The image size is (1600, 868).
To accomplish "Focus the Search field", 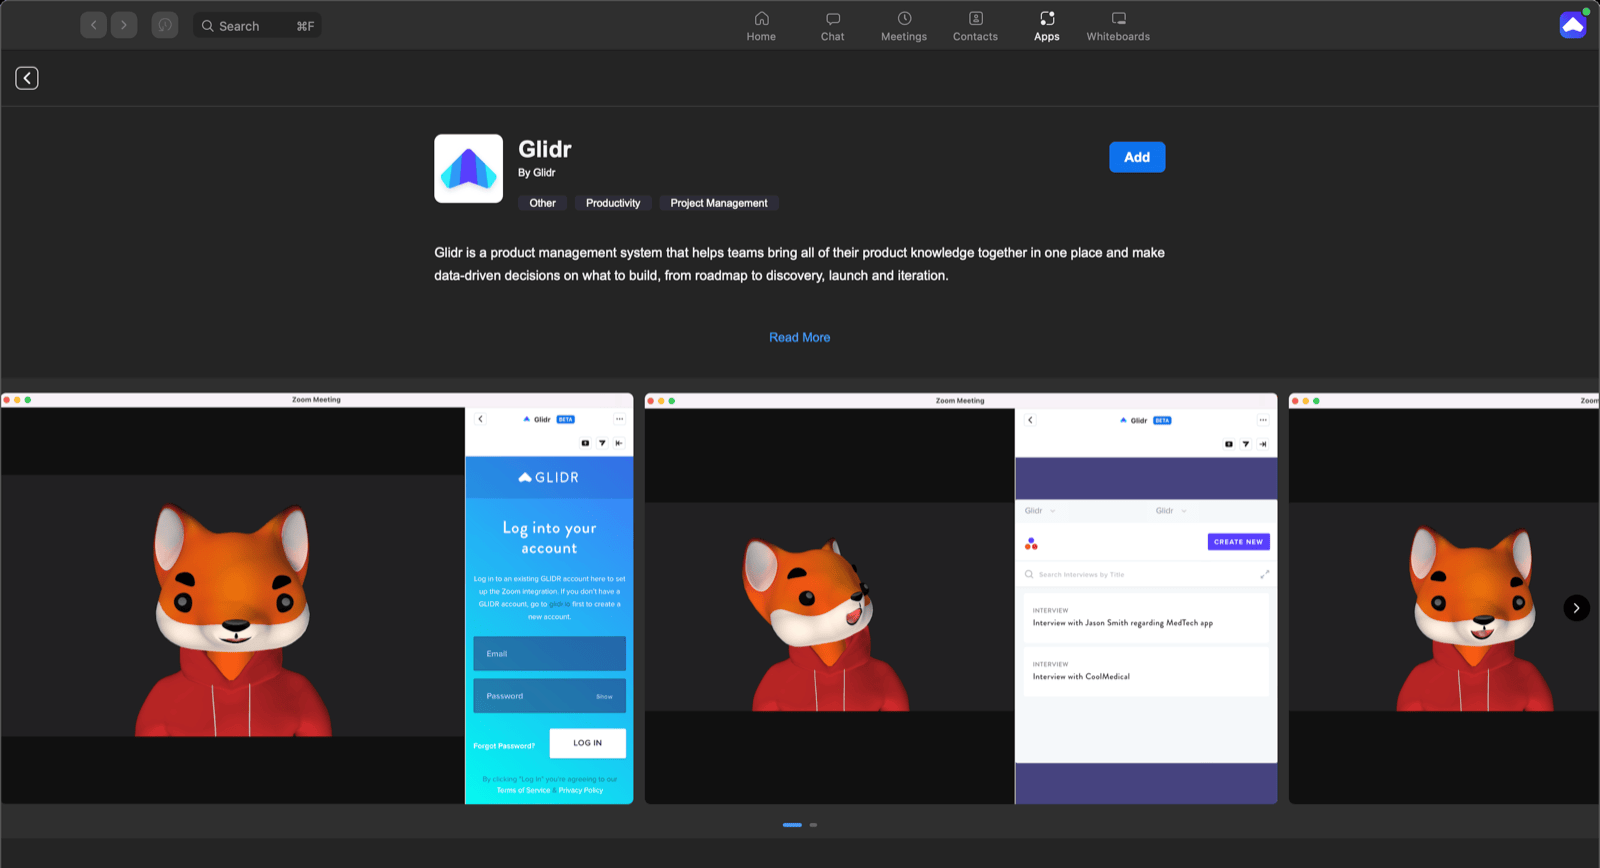I will (x=257, y=25).
